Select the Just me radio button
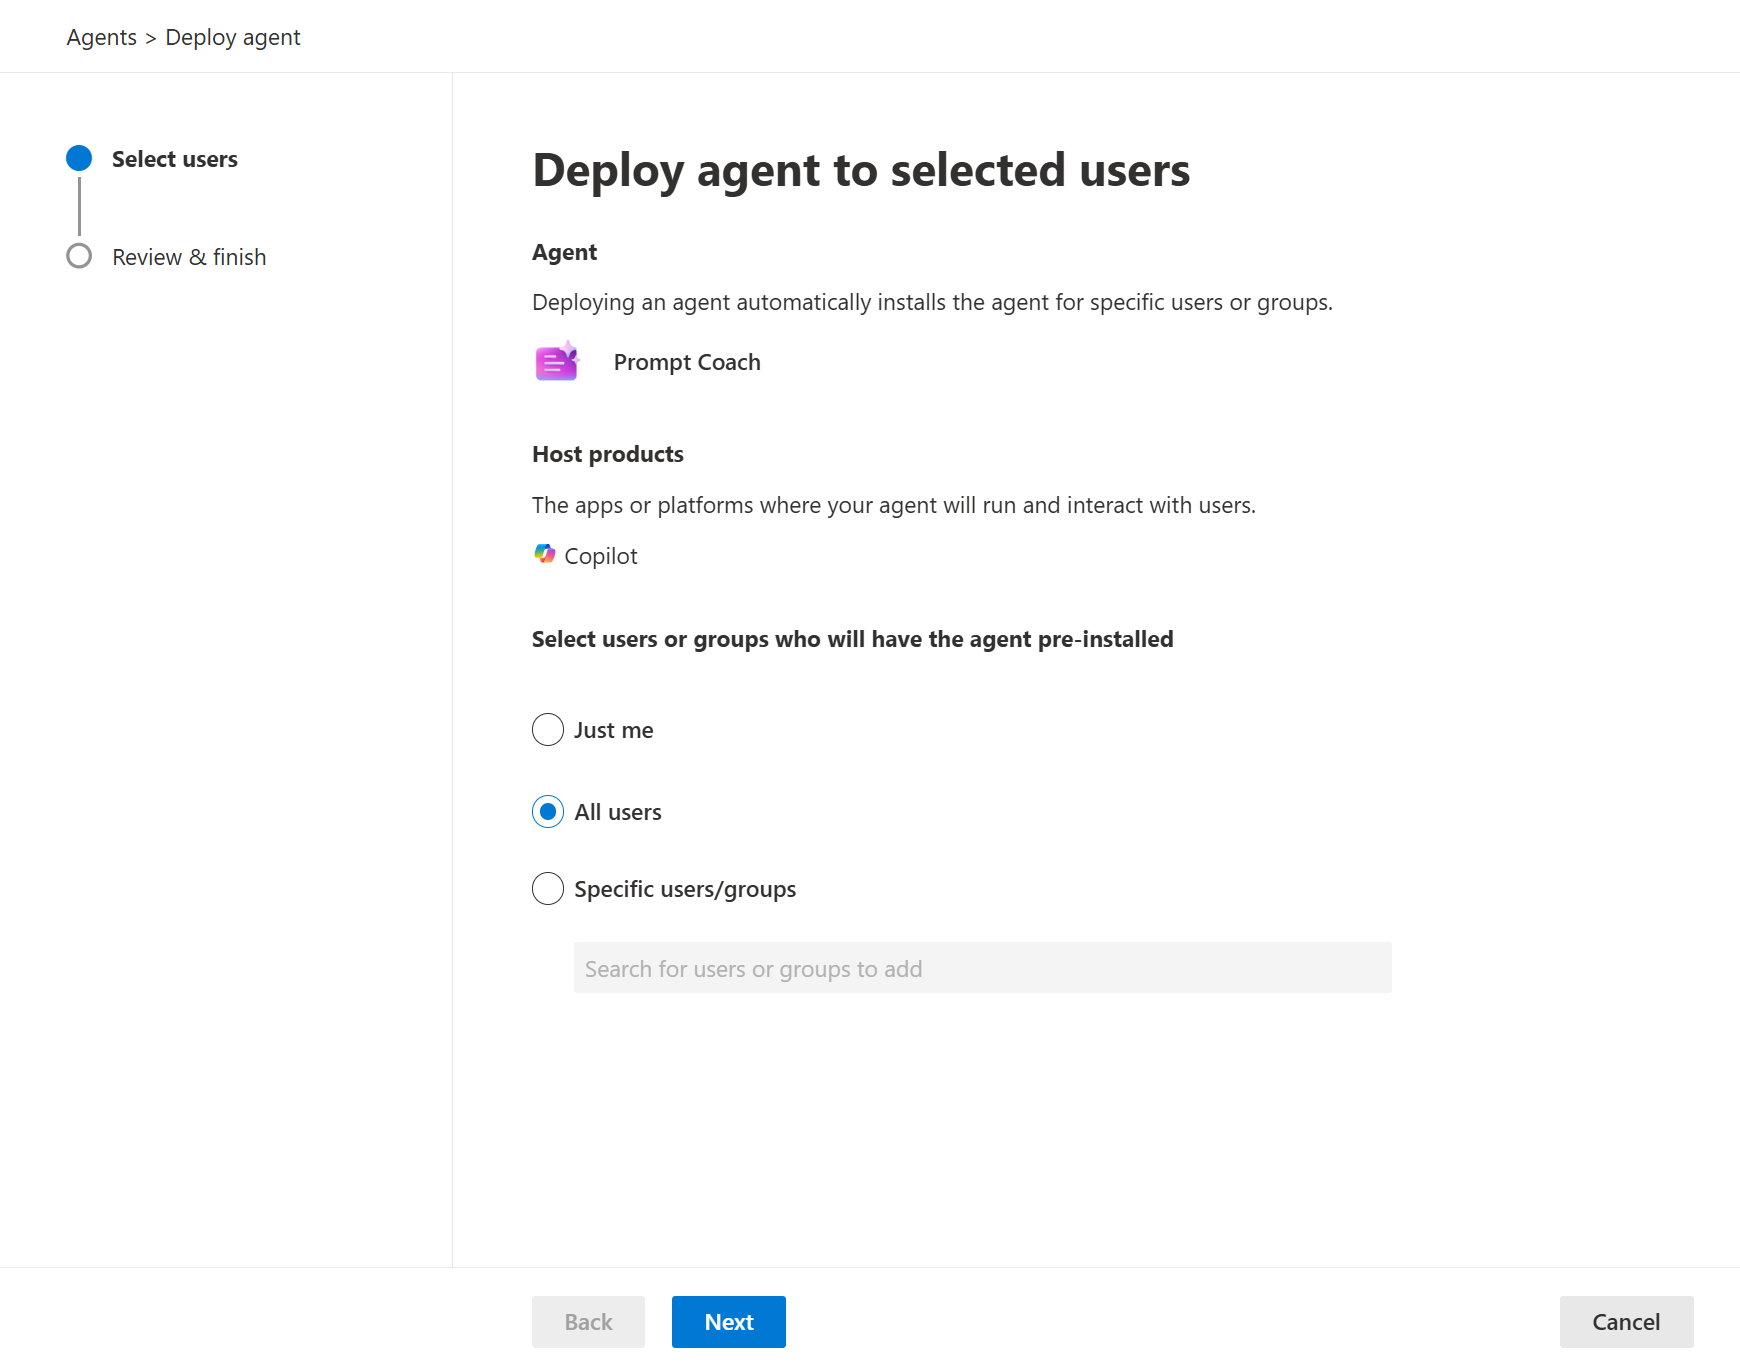 [547, 730]
